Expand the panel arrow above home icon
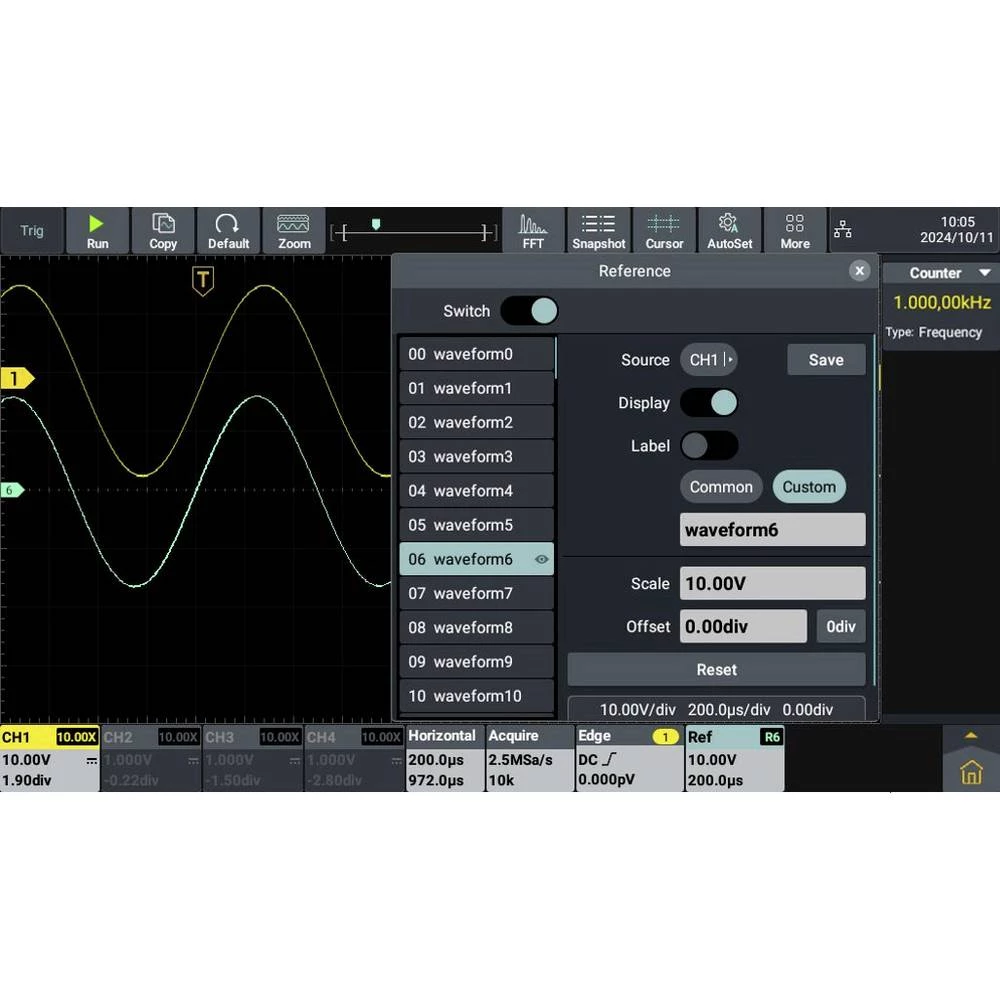Viewport: 1000px width, 1000px height. (x=971, y=735)
